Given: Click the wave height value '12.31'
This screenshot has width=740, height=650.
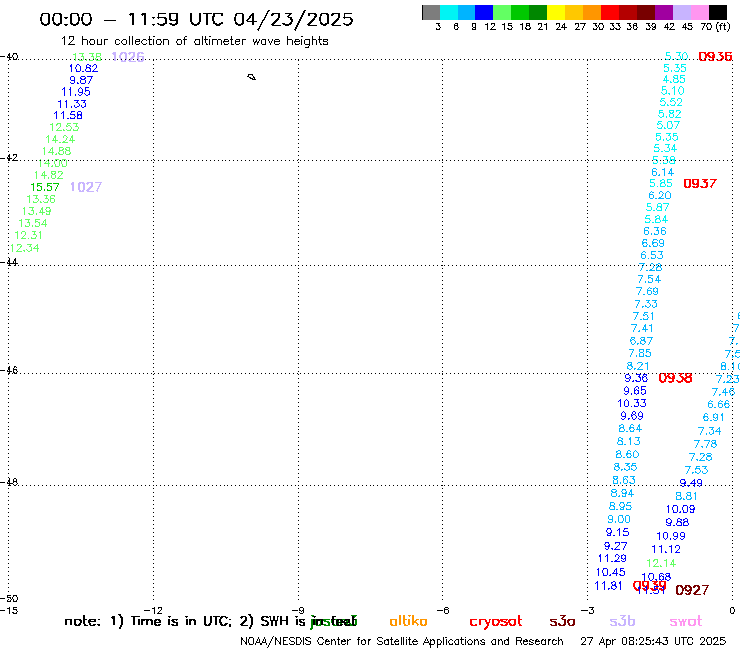Looking at the screenshot, I should coord(29,235).
